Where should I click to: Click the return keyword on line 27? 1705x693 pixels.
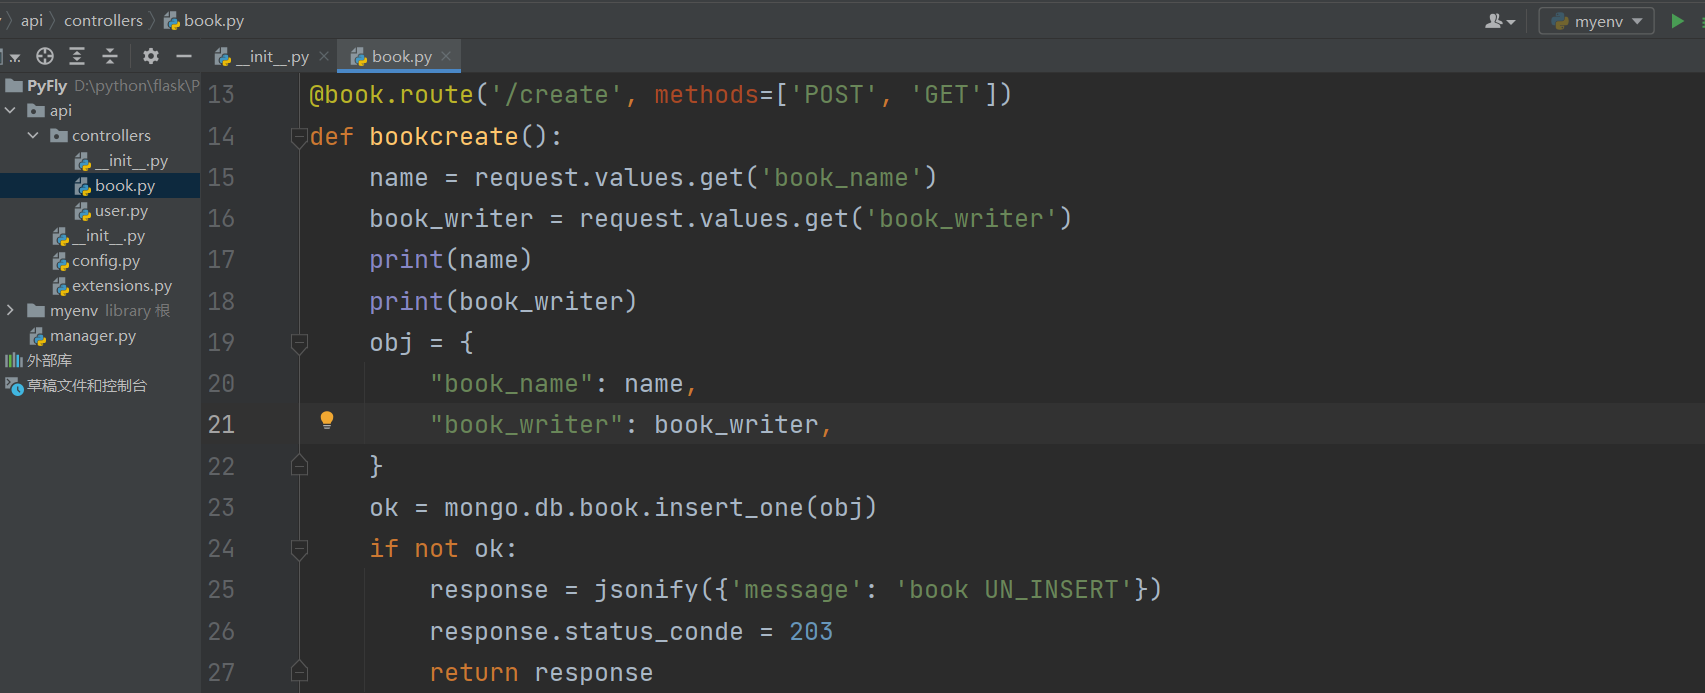pyautogui.click(x=474, y=673)
